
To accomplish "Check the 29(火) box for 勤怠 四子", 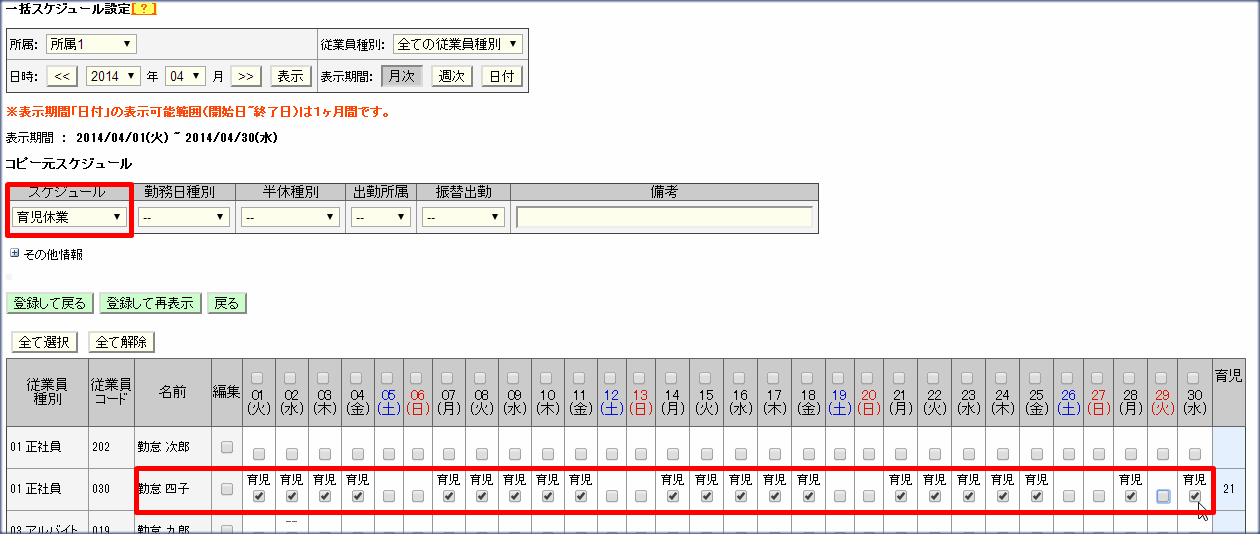I will click(1163, 496).
